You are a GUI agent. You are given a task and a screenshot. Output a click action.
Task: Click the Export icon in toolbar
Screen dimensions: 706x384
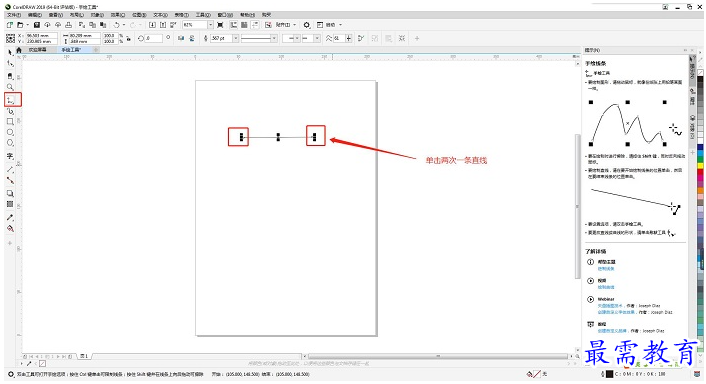[x=163, y=25]
